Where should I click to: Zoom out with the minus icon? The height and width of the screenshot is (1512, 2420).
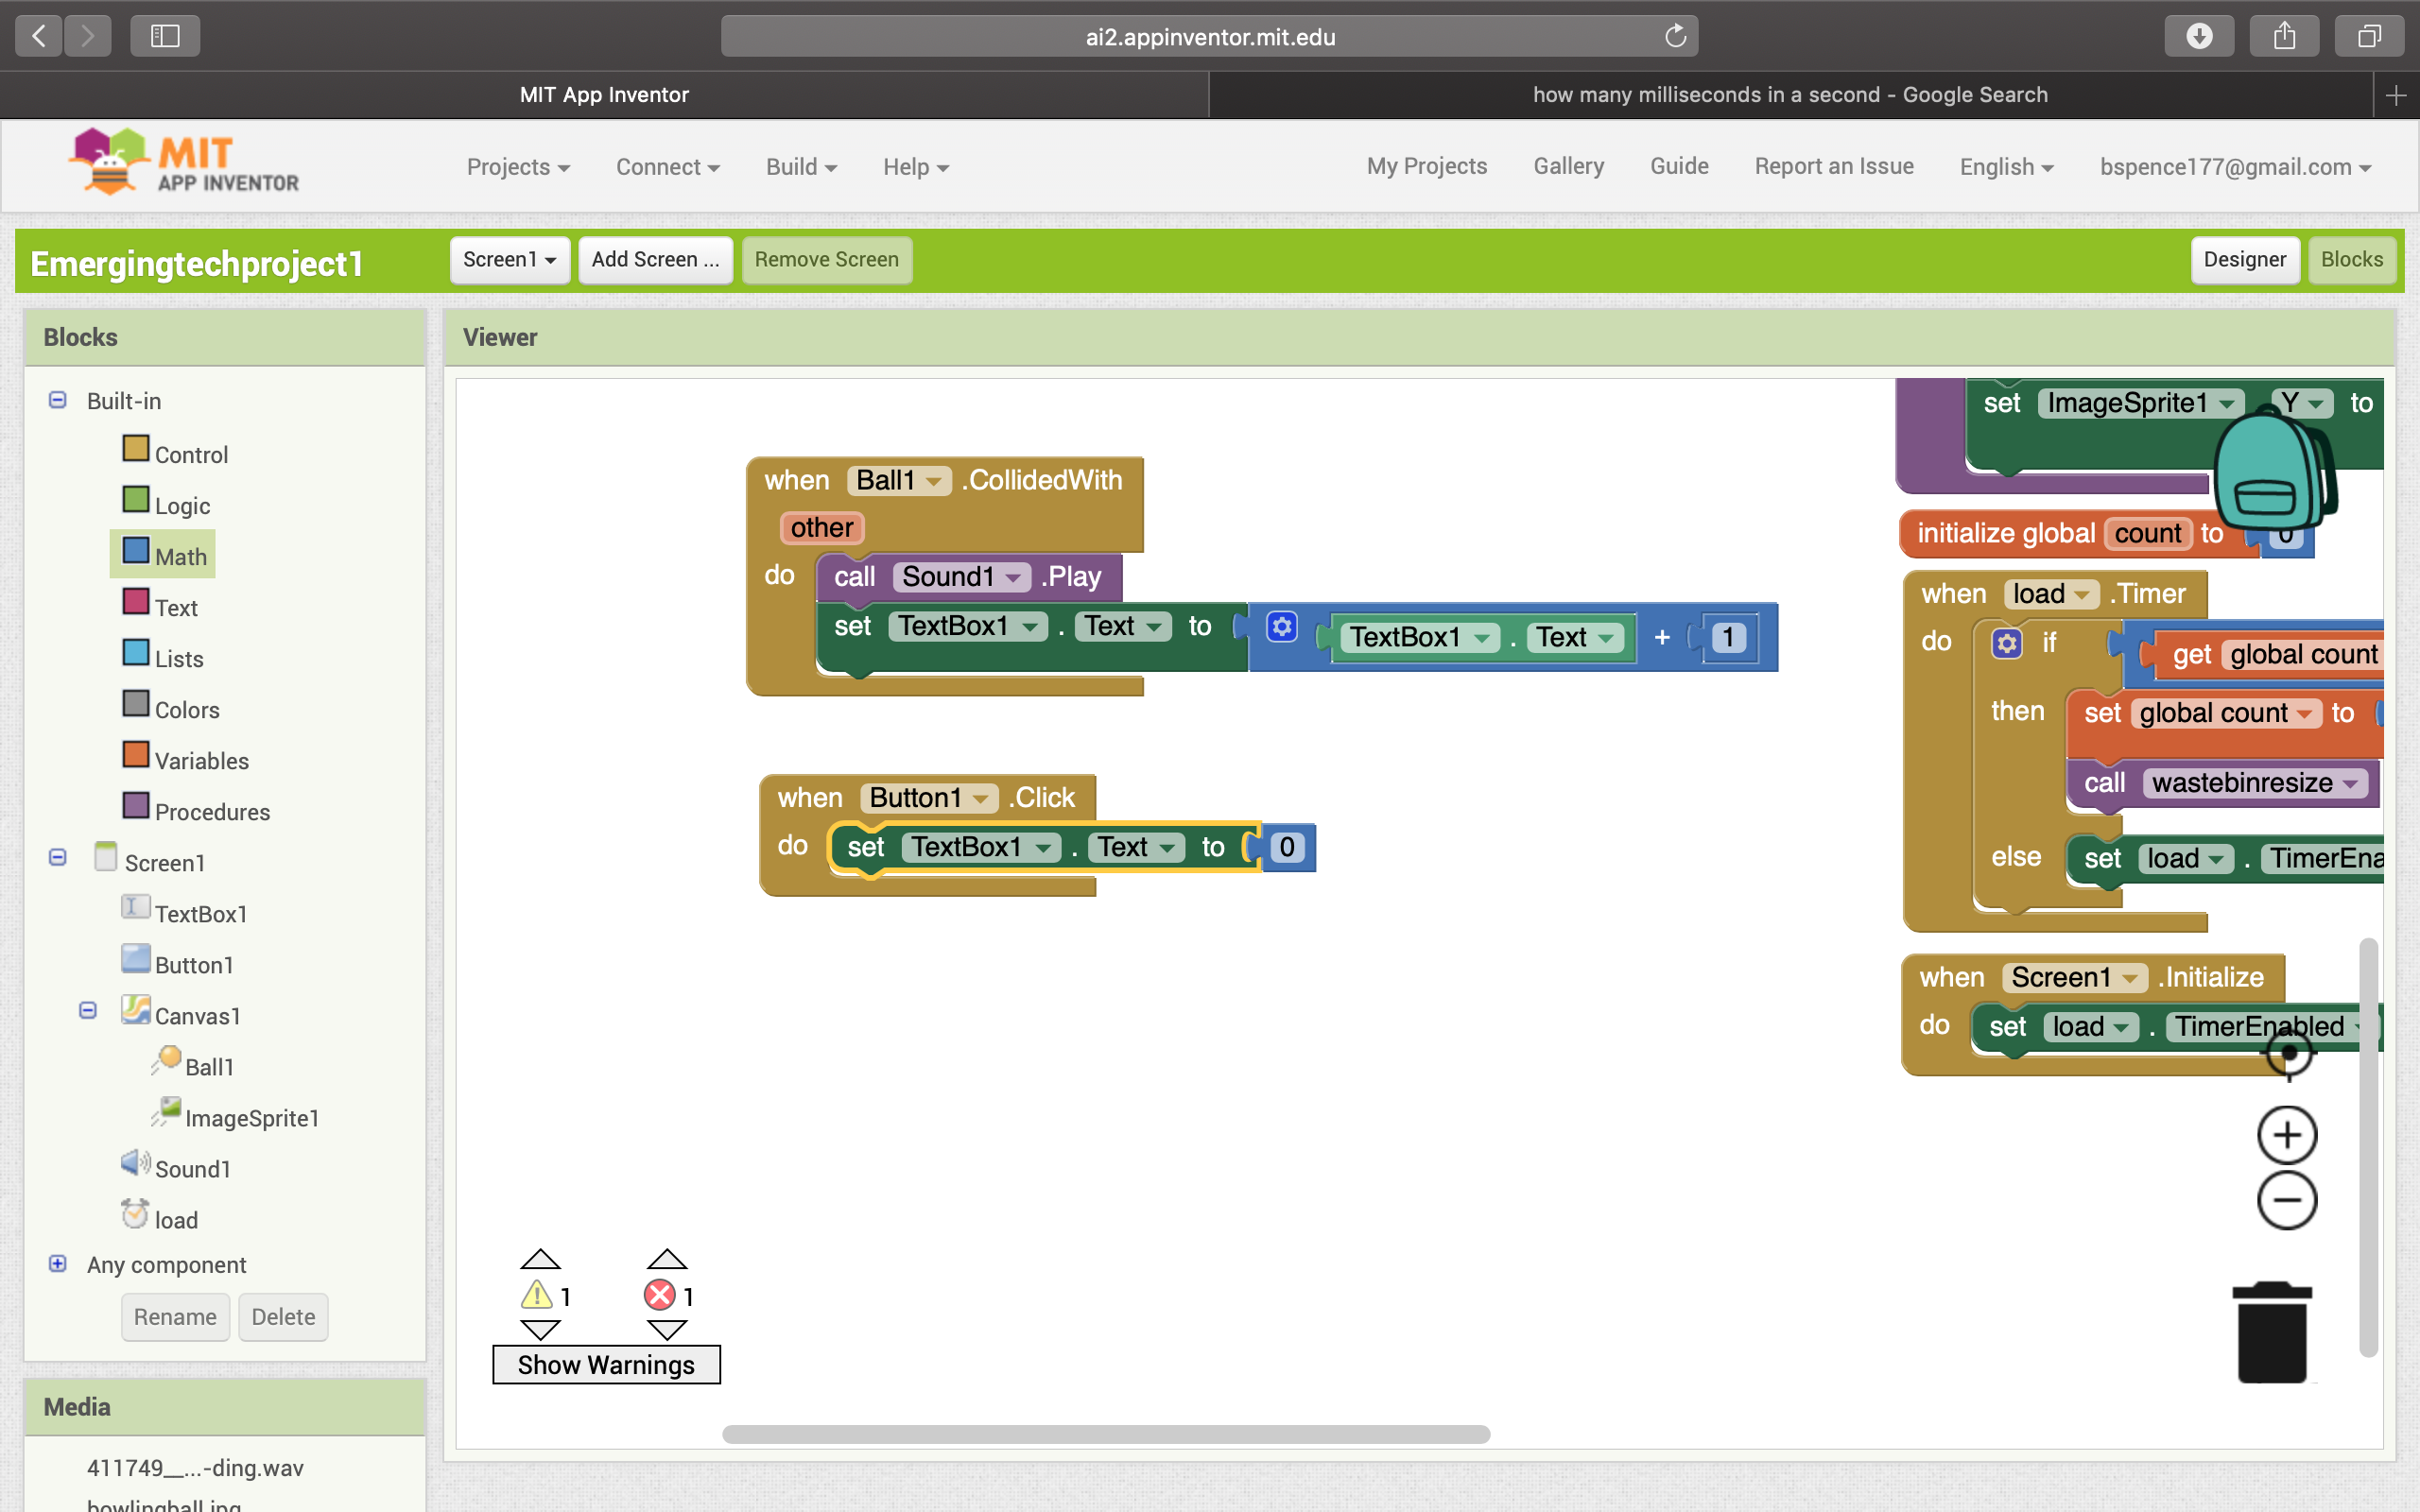2286,1200
